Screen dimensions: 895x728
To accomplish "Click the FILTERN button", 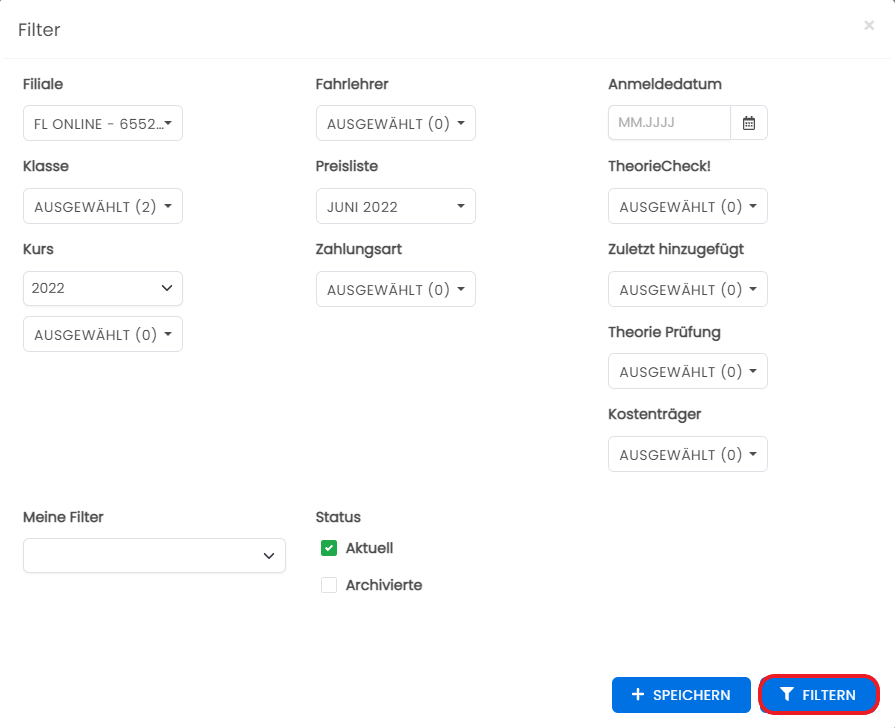I will tap(819, 694).
